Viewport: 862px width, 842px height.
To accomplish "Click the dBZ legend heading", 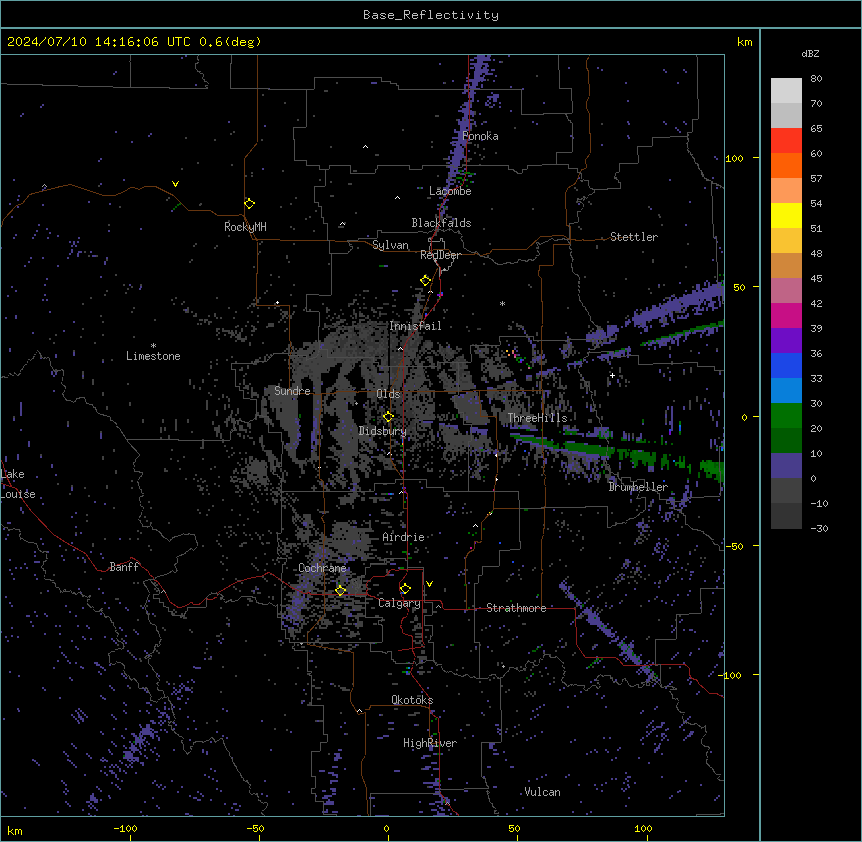I will 810,53.
